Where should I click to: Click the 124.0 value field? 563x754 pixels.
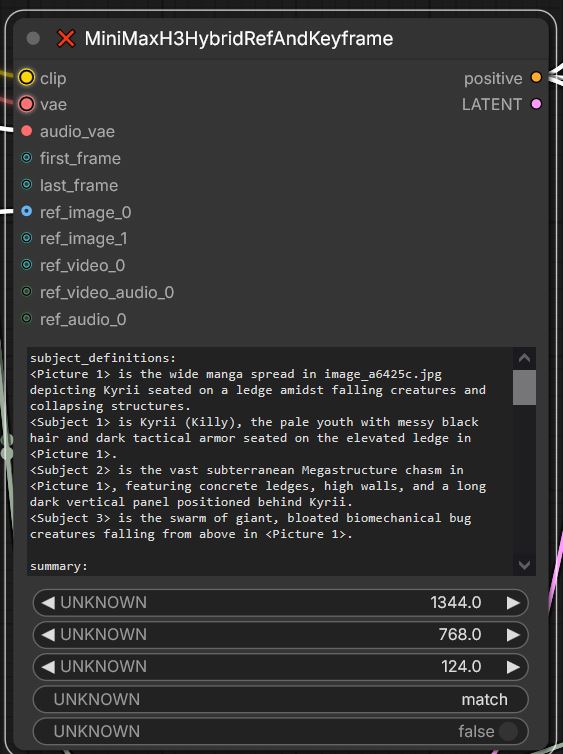click(x=280, y=667)
